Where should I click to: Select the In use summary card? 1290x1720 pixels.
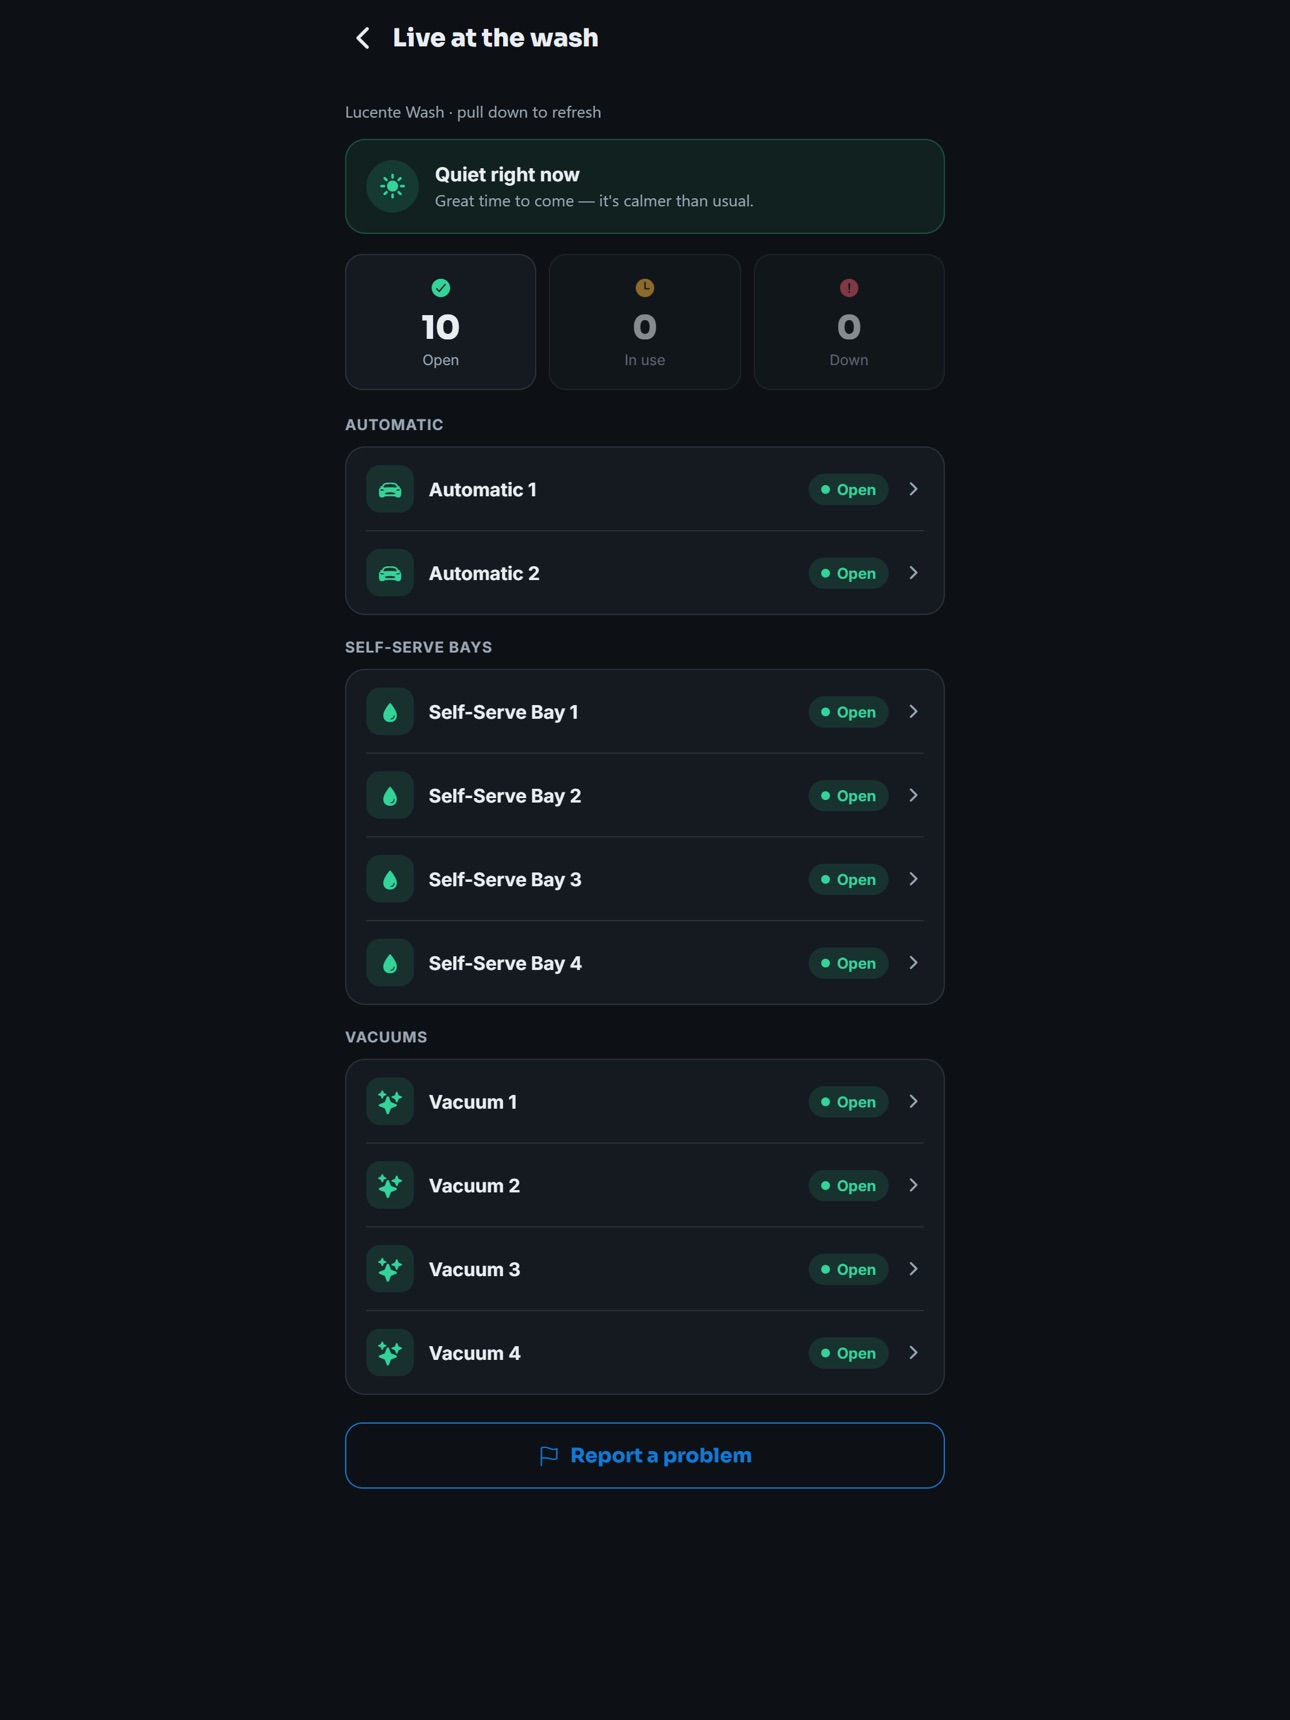[x=645, y=322]
